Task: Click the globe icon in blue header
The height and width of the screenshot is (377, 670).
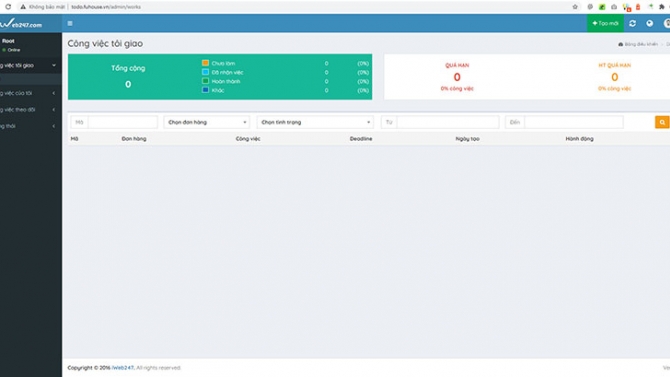Action: point(649,24)
